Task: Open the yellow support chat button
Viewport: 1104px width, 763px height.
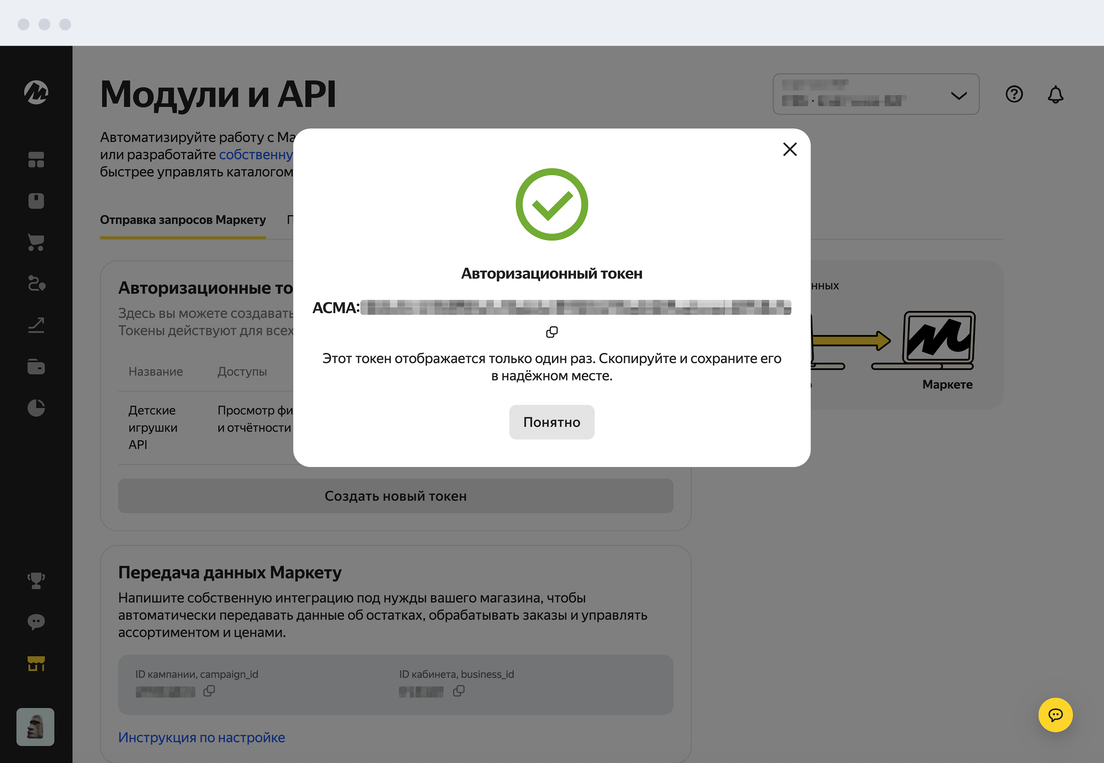Action: coord(1055,715)
